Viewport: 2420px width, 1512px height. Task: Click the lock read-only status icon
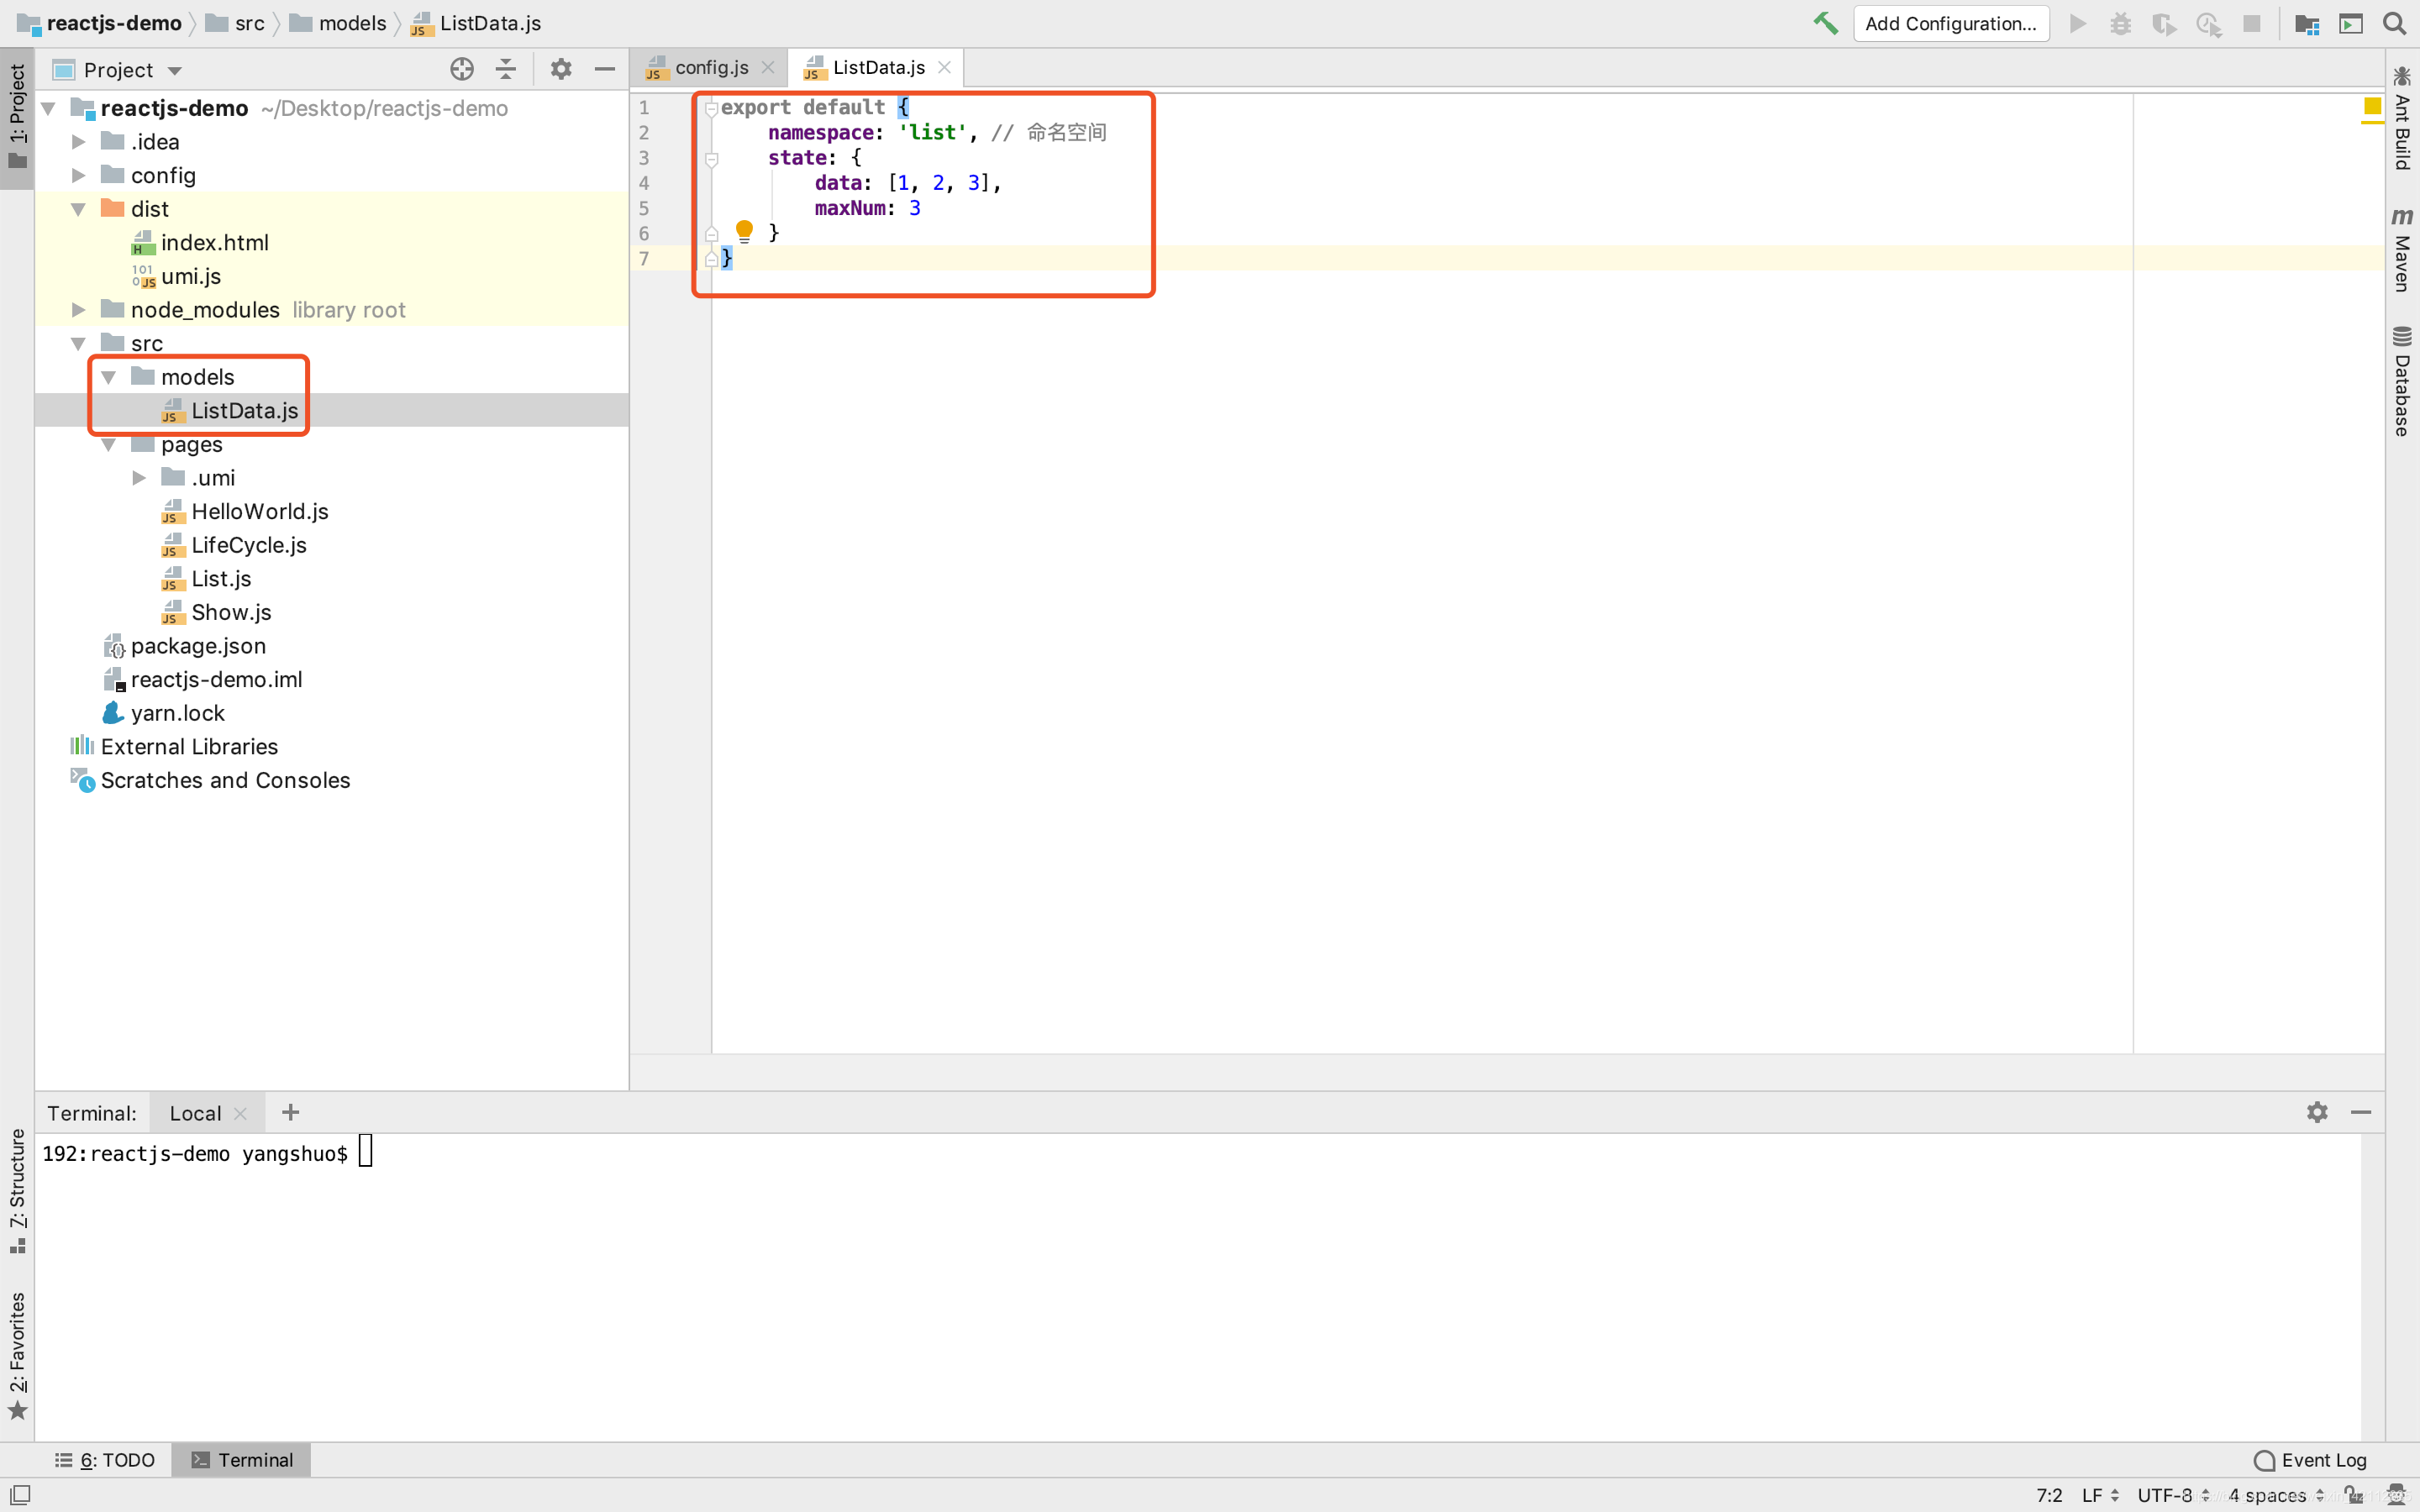[2354, 1495]
